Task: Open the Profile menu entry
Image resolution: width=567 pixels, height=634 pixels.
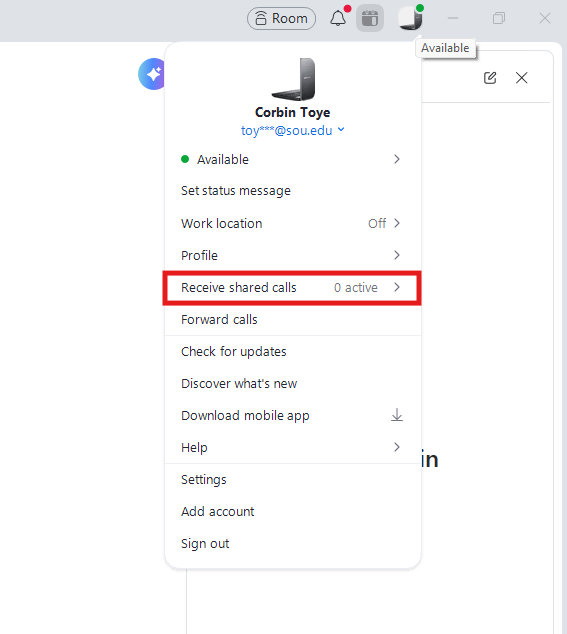Action: tap(293, 255)
